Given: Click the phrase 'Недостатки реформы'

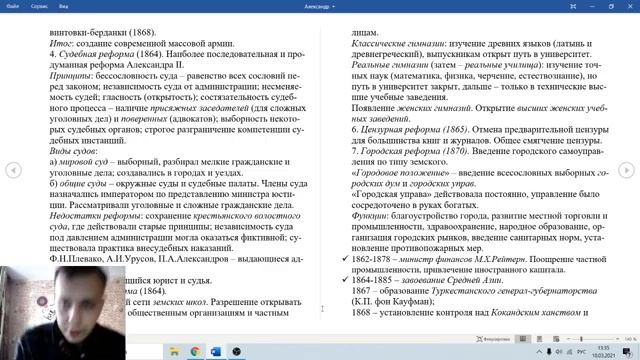Looking at the screenshot, I should [x=95, y=216].
